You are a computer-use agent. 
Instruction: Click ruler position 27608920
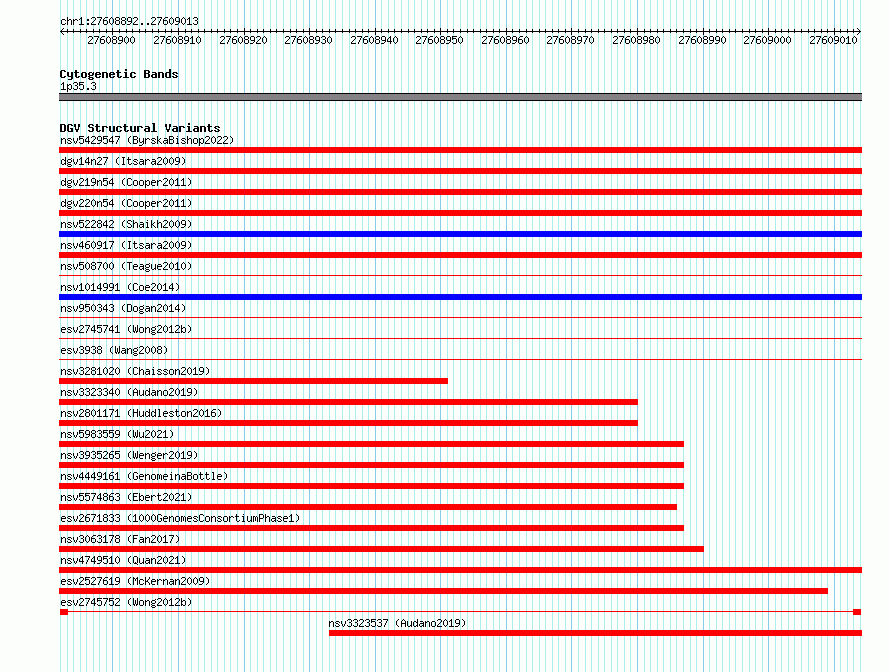click(x=244, y=40)
